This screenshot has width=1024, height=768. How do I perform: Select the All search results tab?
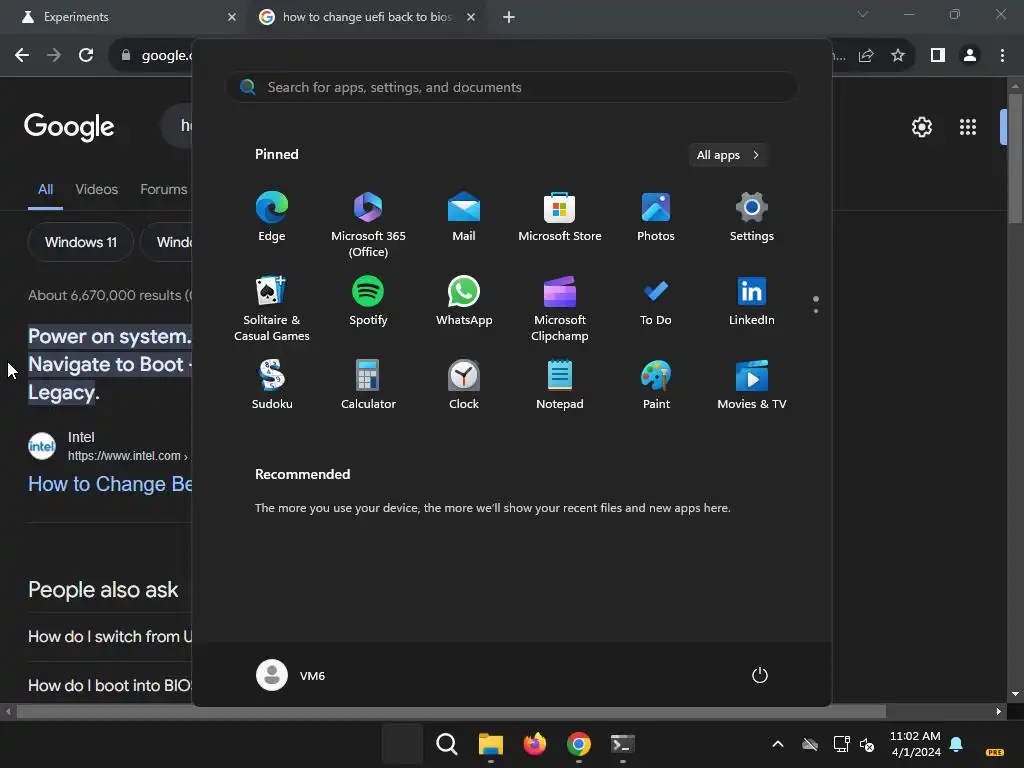(45, 189)
